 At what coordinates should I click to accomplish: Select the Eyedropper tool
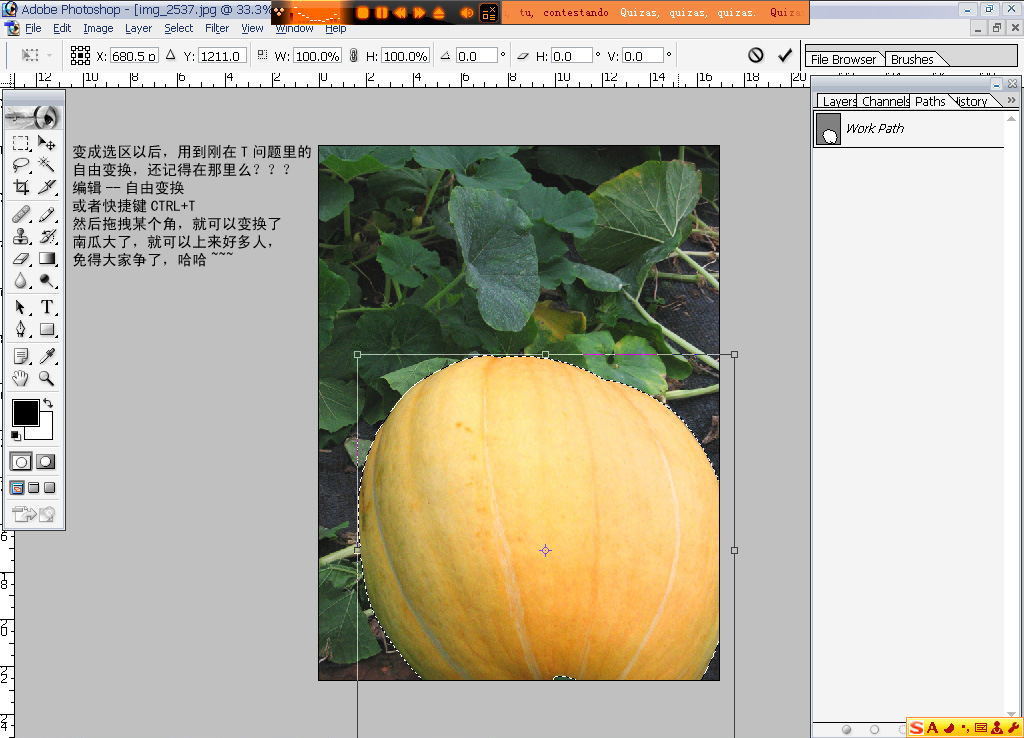coord(46,356)
